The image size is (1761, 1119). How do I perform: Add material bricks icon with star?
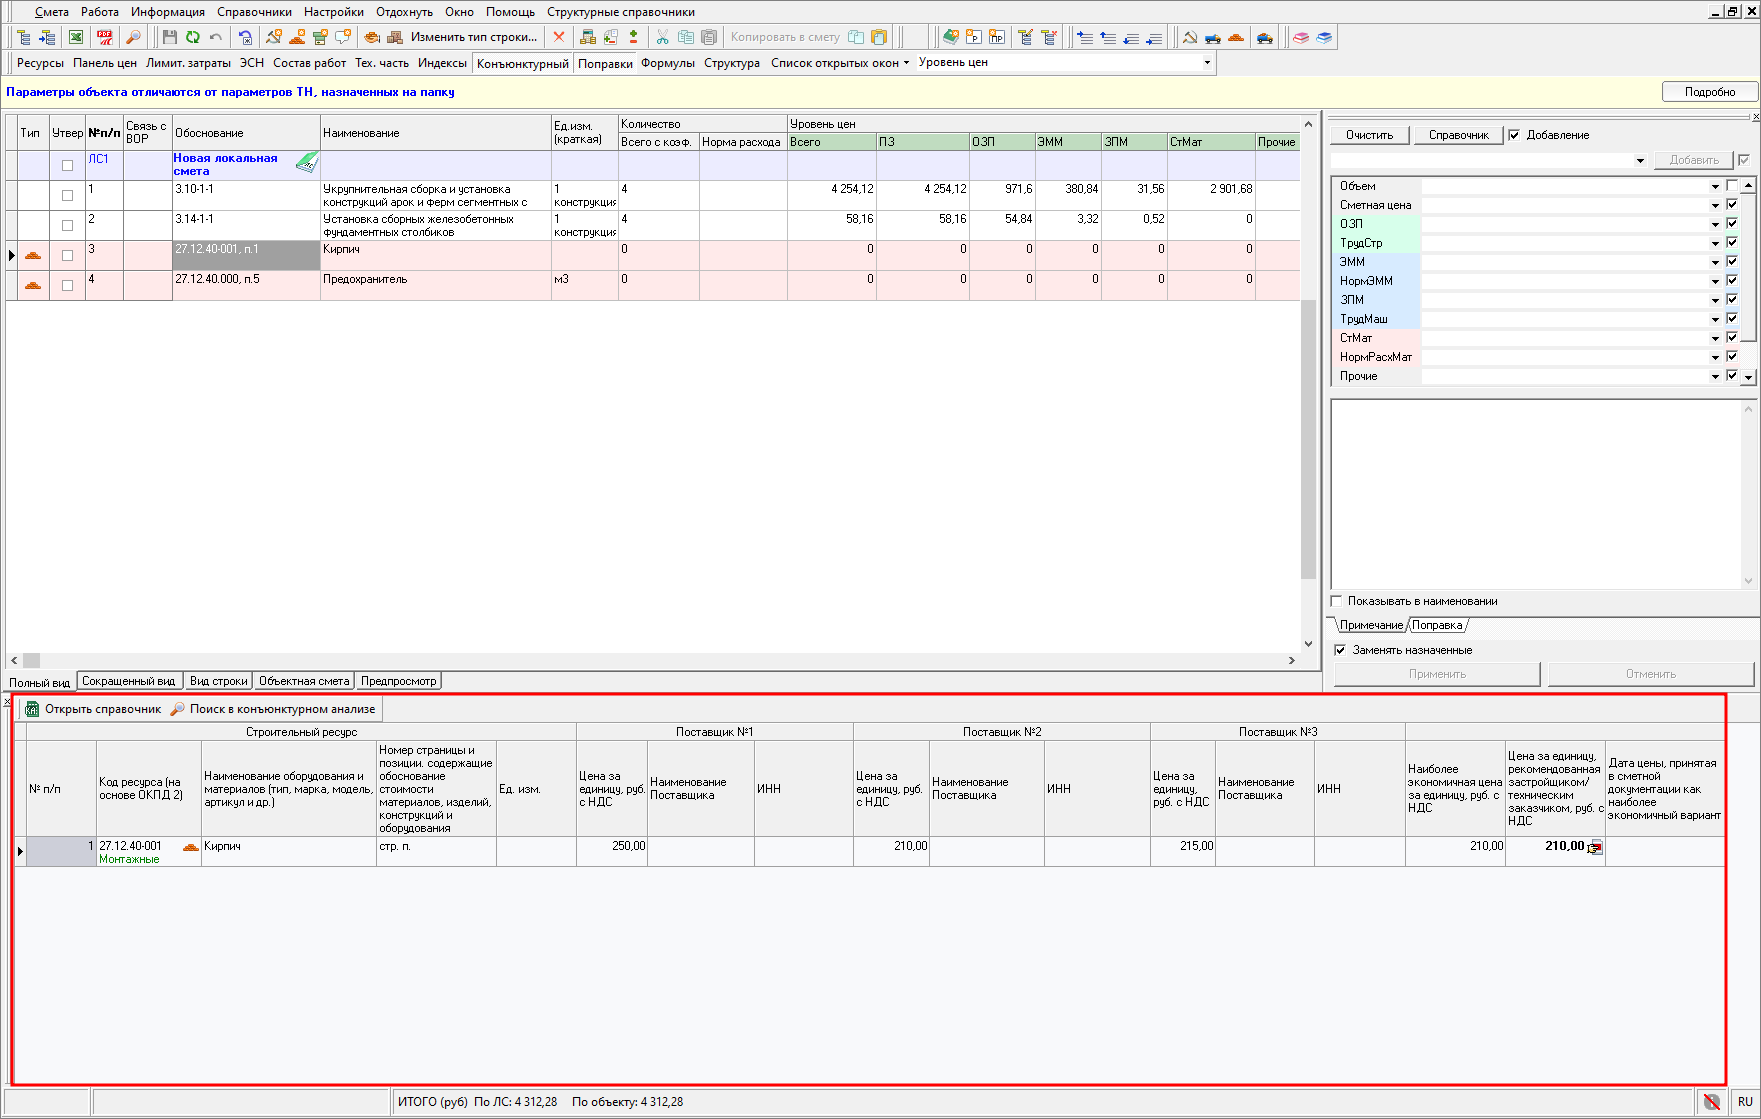click(297, 37)
